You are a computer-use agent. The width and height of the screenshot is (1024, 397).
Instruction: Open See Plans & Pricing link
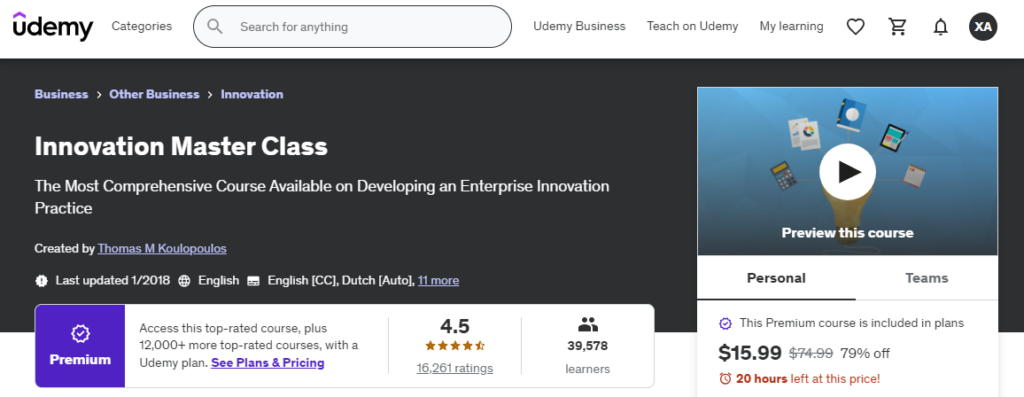pyautogui.click(x=268, y=363)
